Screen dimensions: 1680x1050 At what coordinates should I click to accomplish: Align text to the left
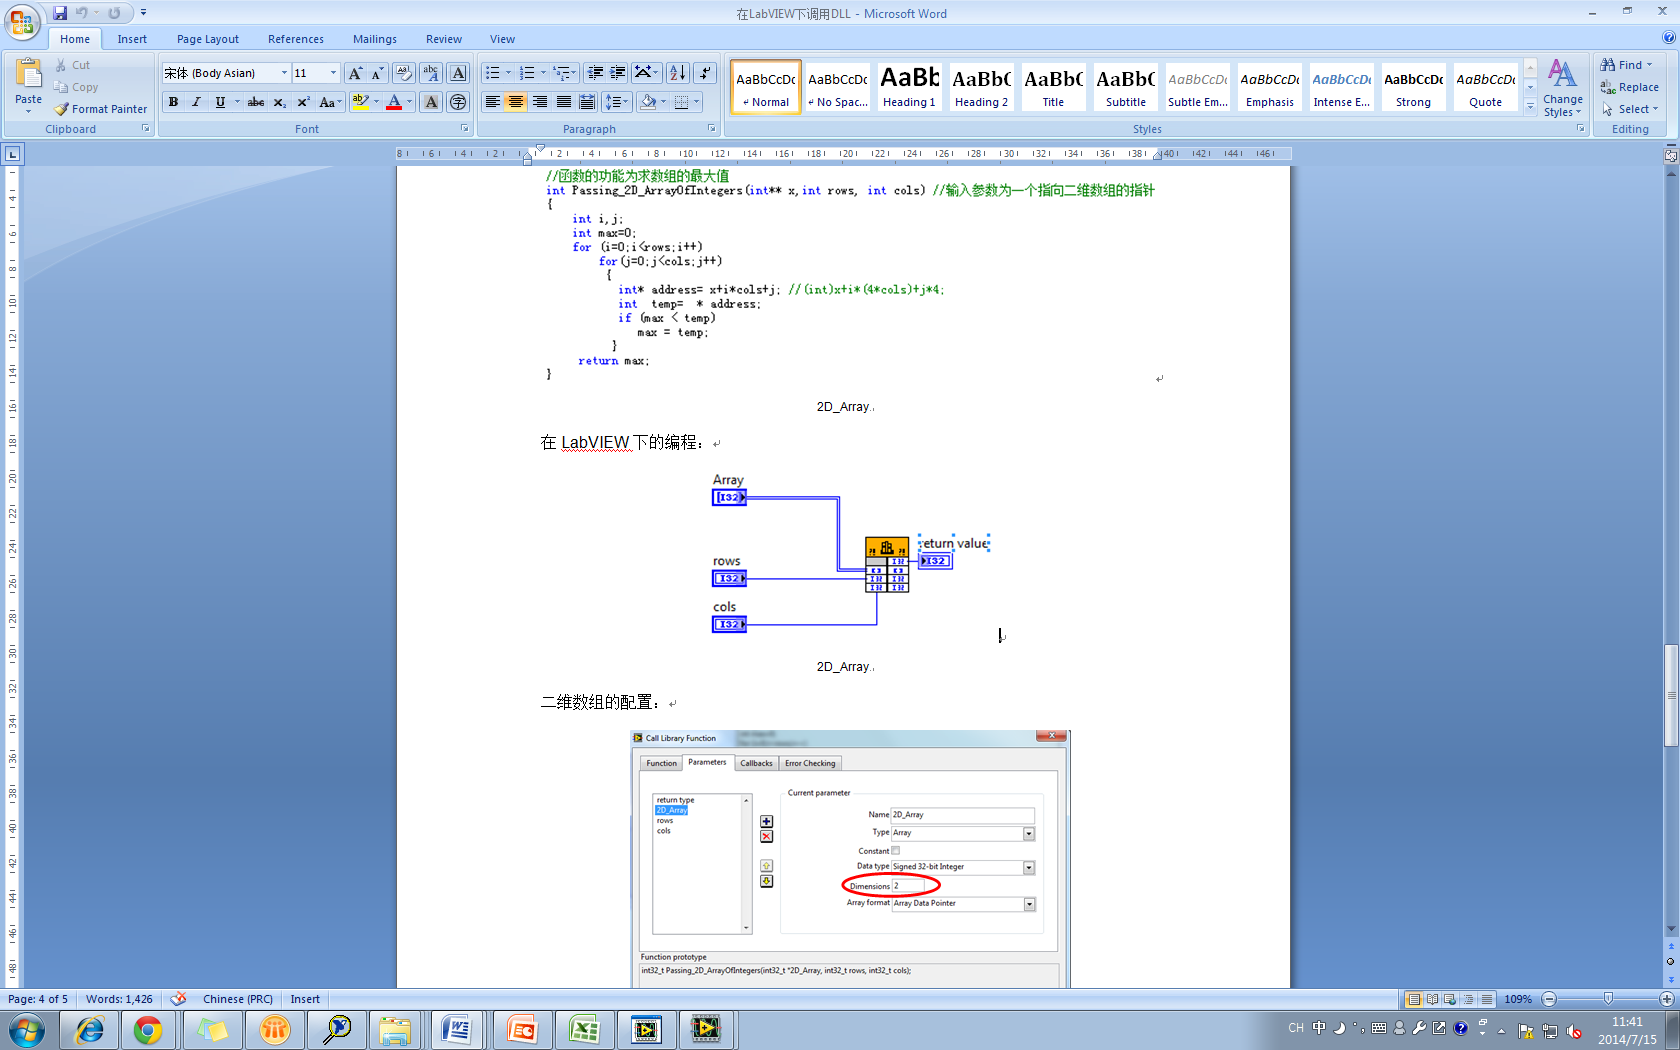tap(493, 102)
